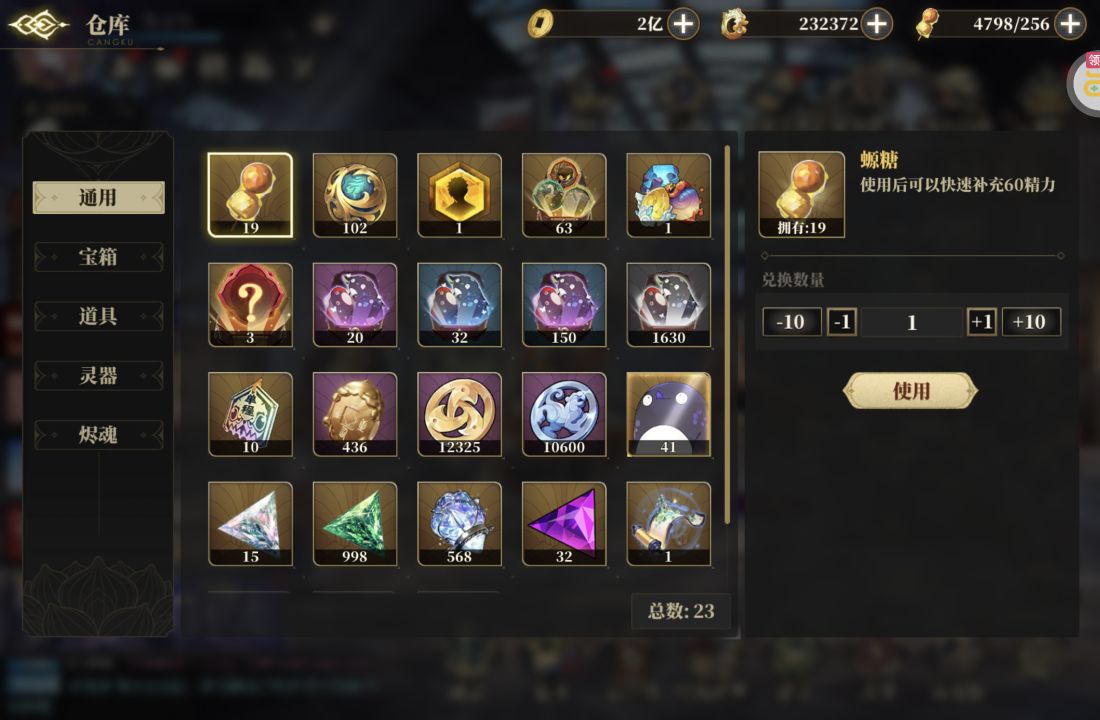Select the red question mark item
The width and height of the screenshot is (1100, 720).
pyautogui.click(x=250, y=305)
